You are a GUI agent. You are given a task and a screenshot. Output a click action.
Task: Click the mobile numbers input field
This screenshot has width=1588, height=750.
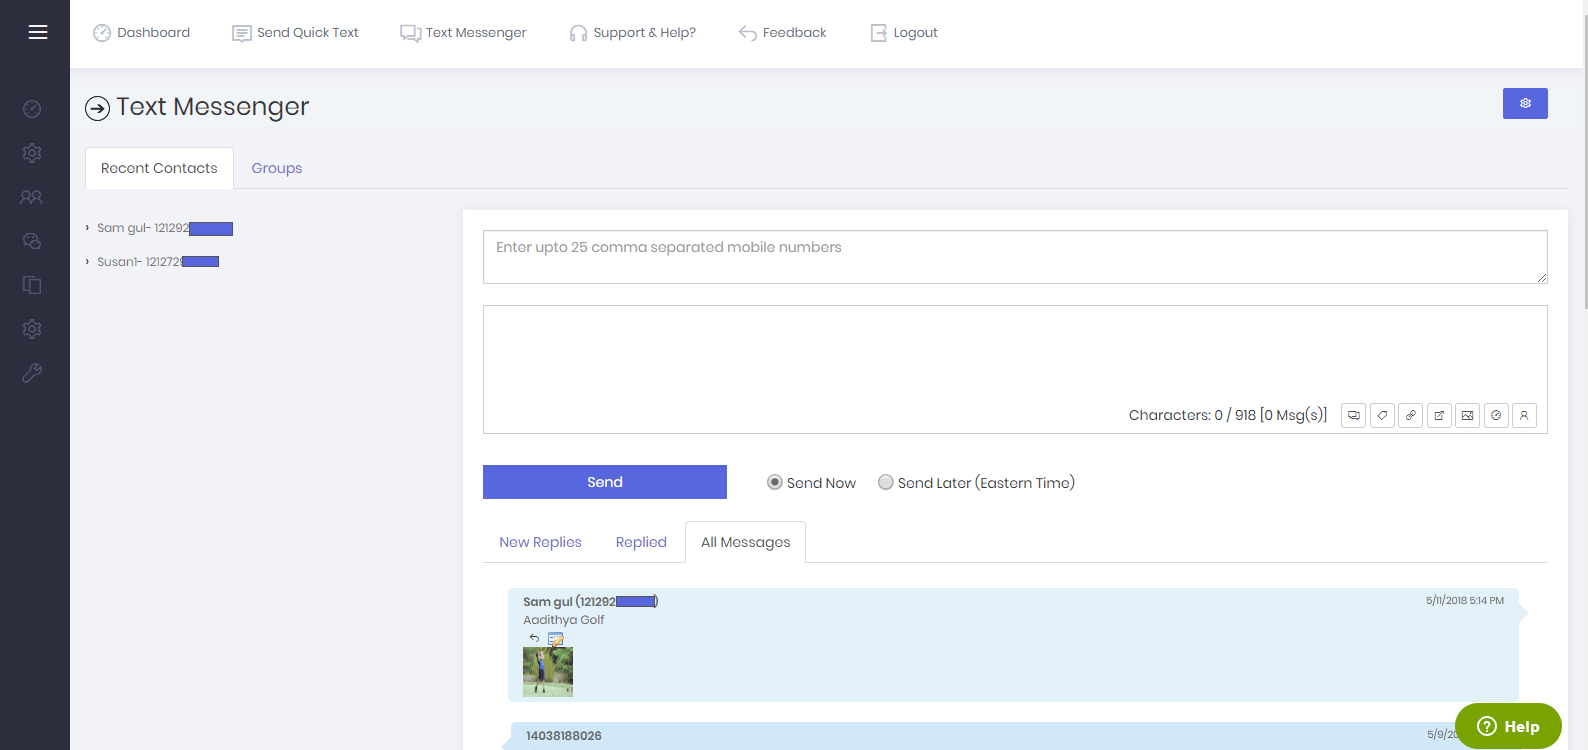tap(1014, 257)
